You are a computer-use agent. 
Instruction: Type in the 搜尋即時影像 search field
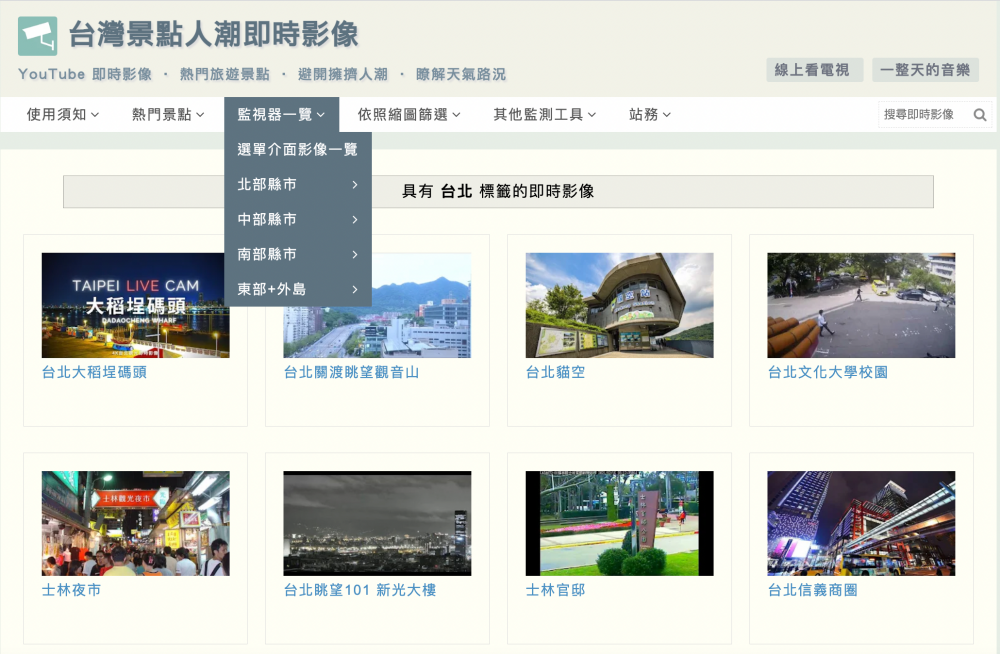point(922,115)
